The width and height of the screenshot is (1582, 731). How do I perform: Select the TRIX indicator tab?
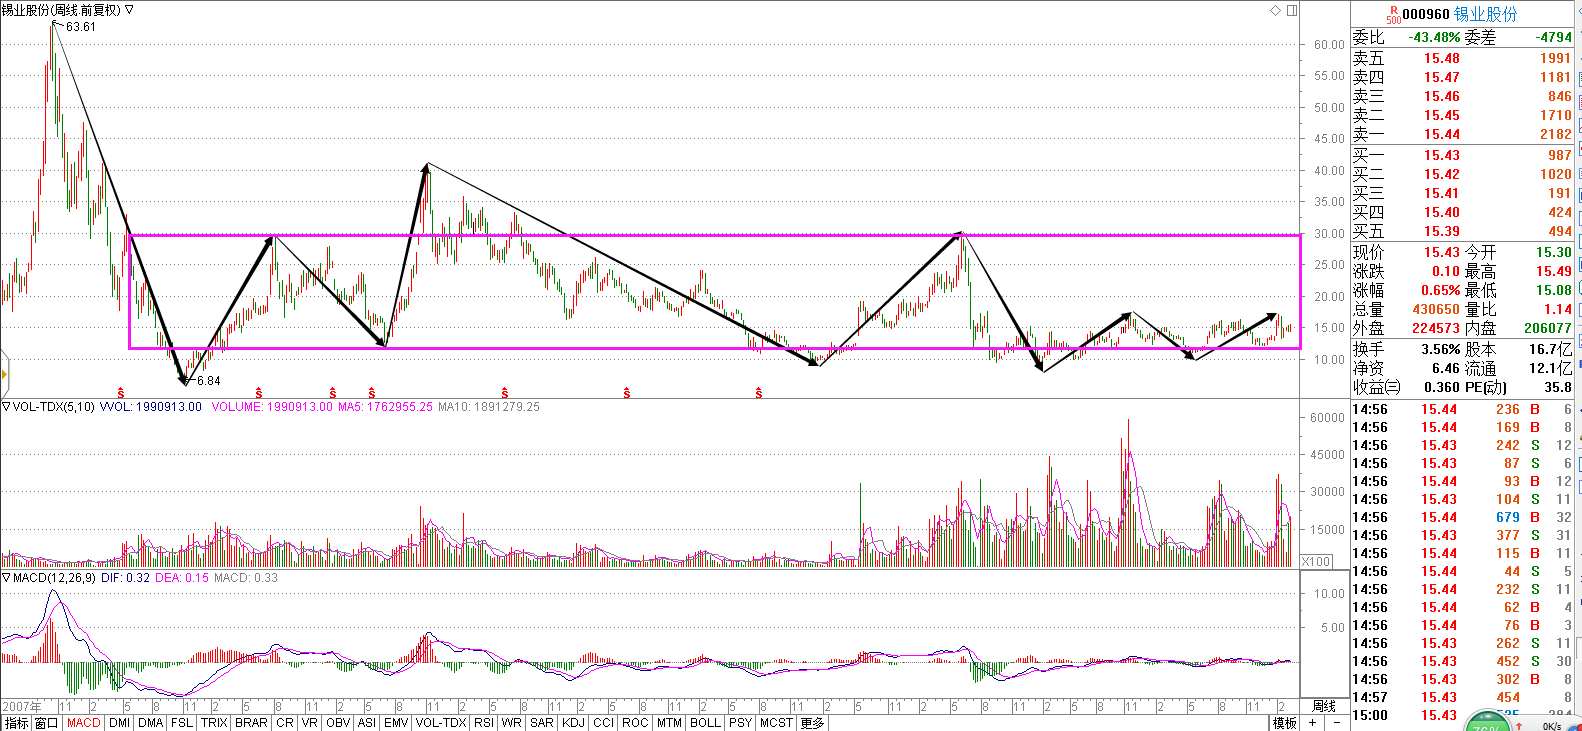[214, 723]
